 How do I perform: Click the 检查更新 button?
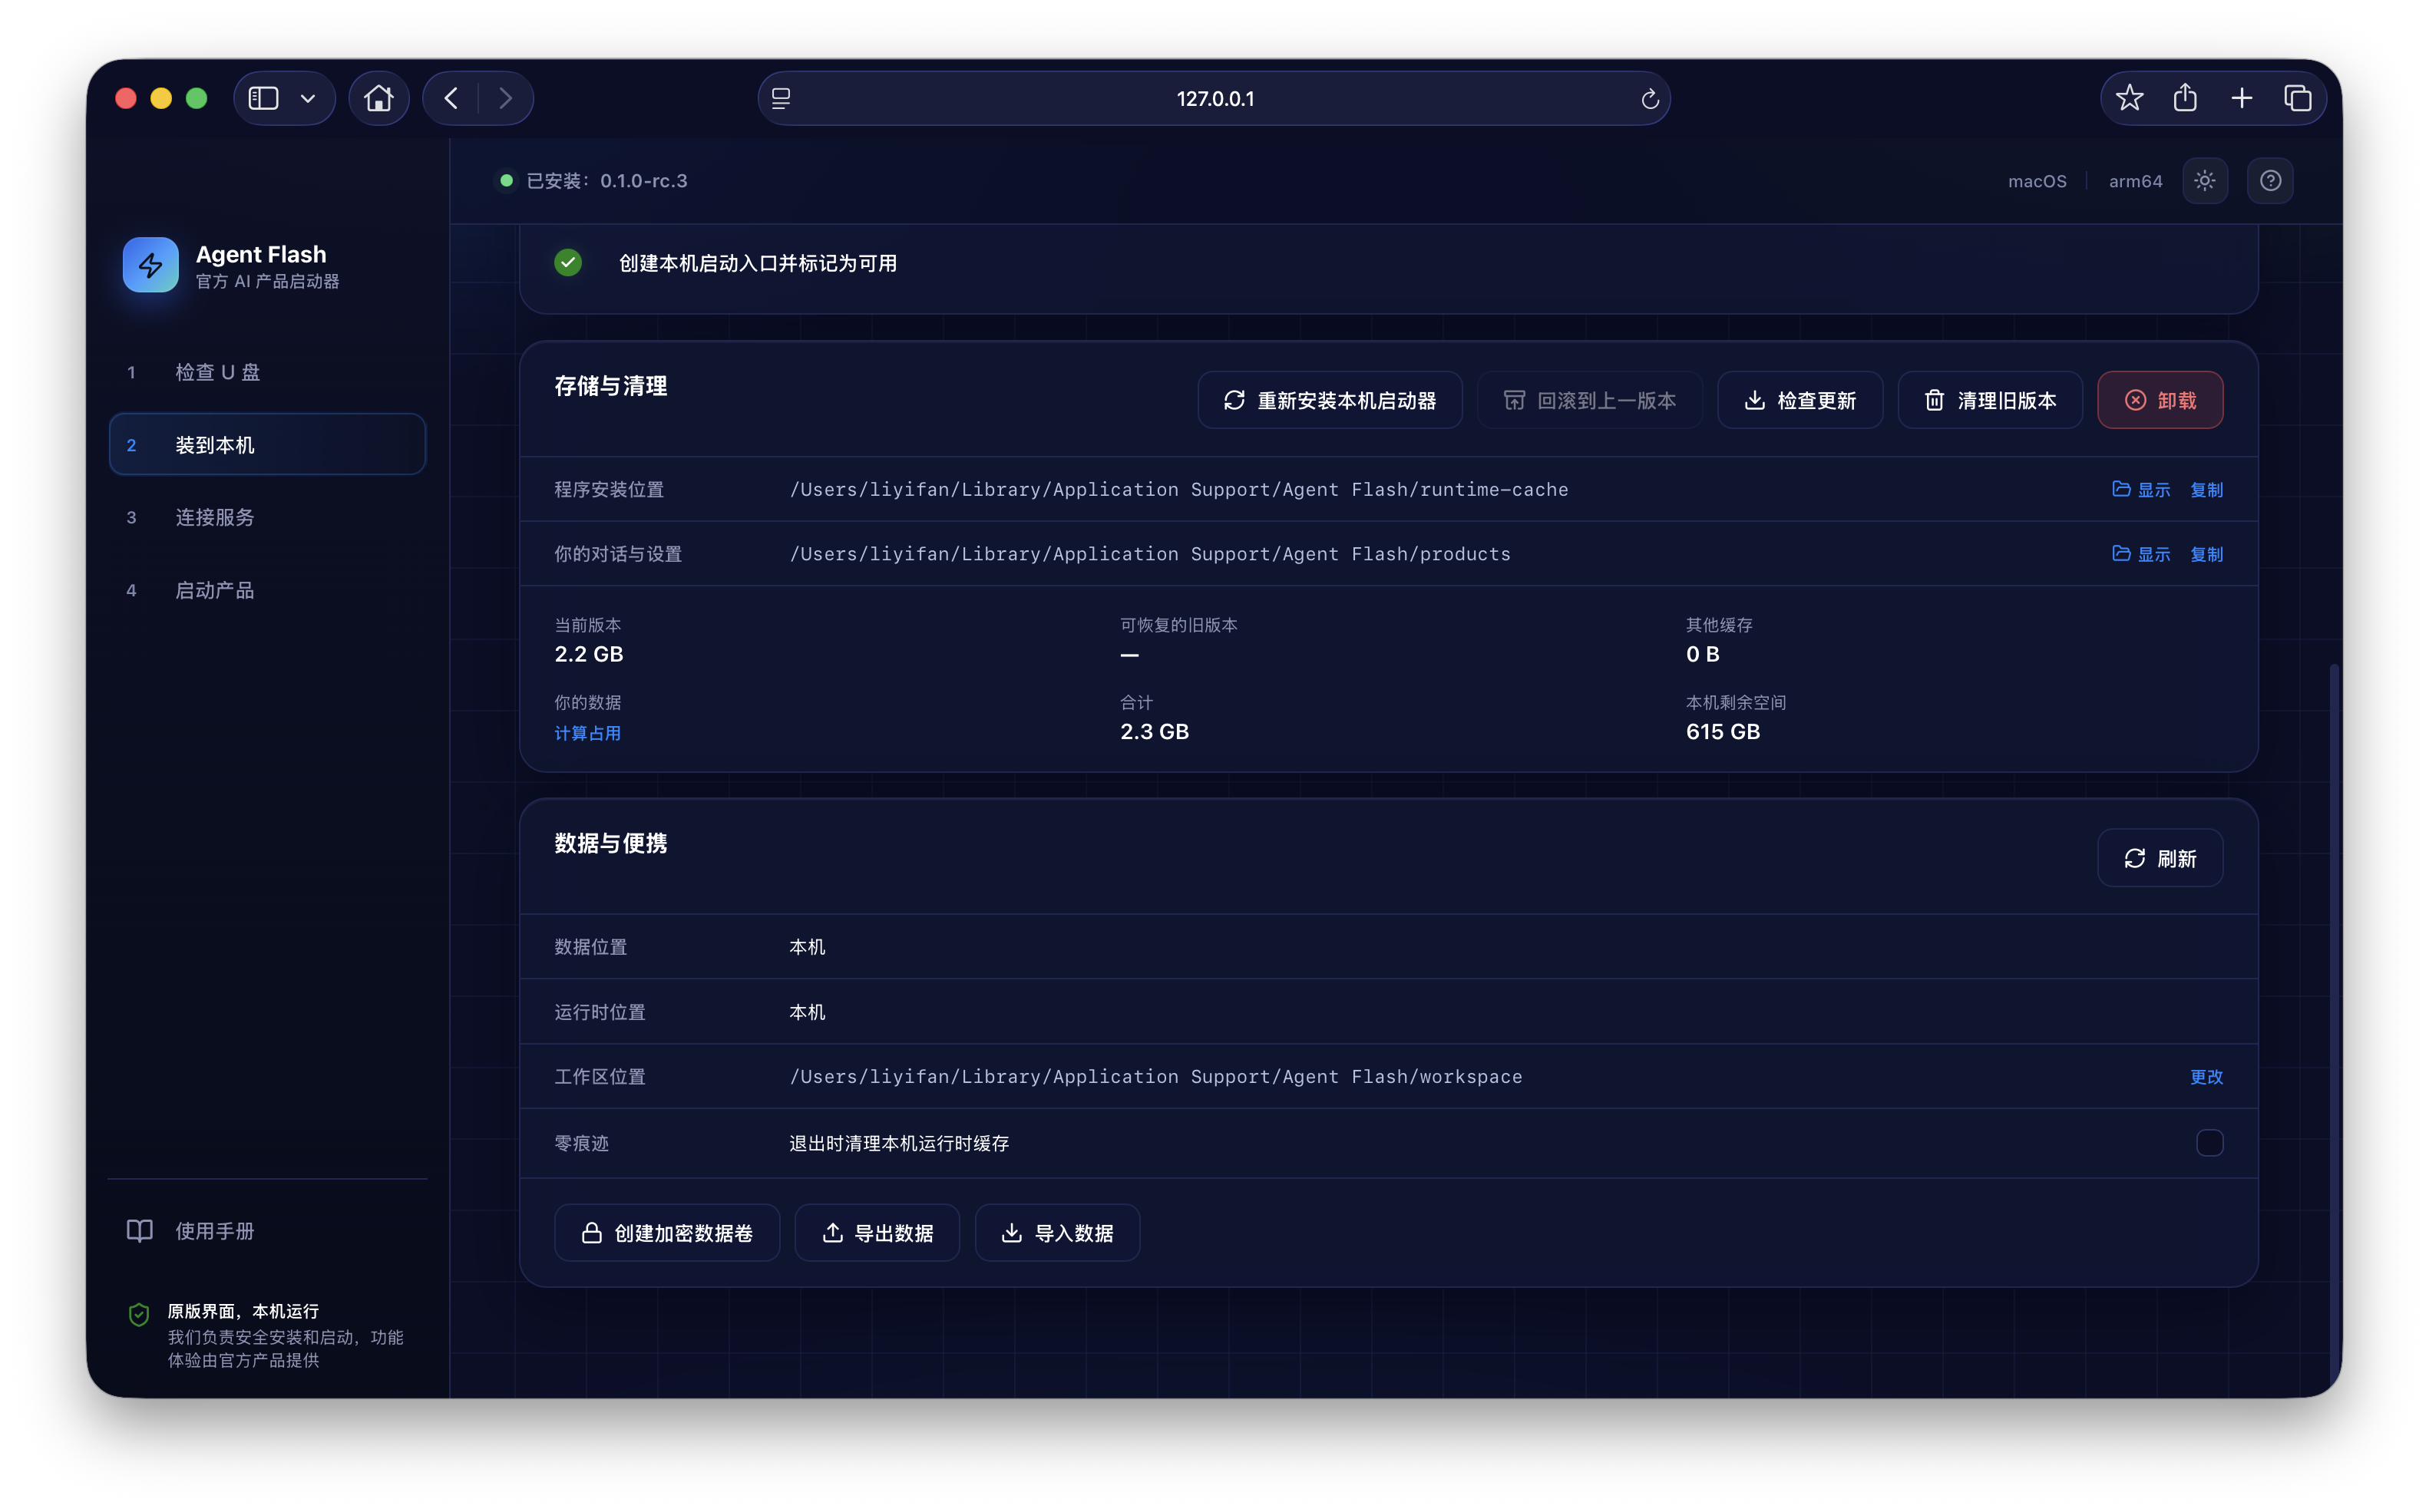(x=1799, y=400)
